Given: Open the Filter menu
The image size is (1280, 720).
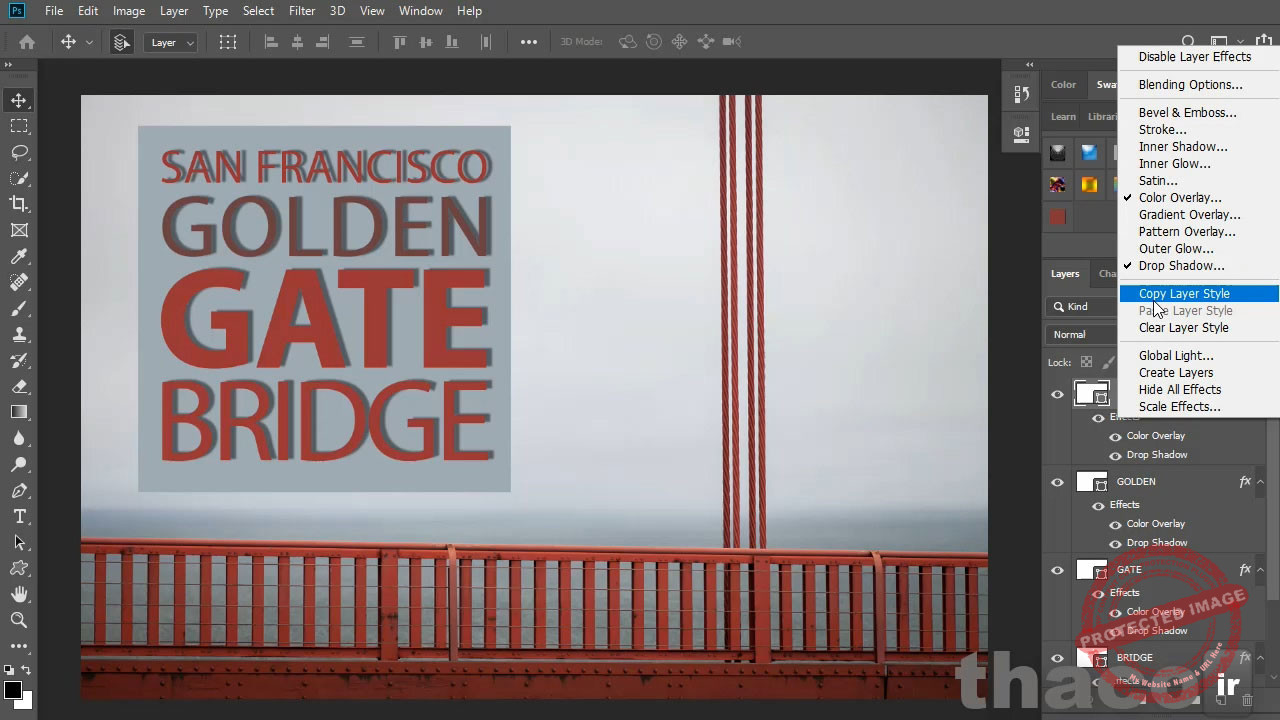Looking at the screenshot, I should point(302,11).
